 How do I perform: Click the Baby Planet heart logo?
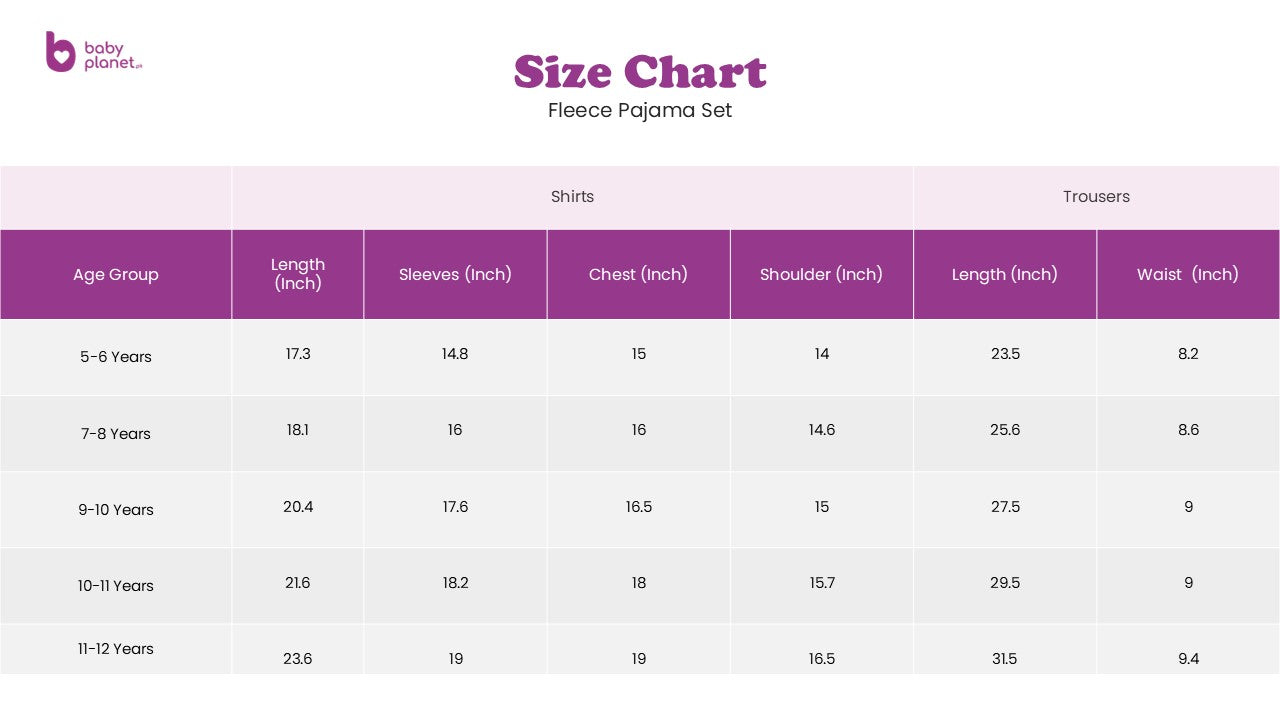[60, 52]
